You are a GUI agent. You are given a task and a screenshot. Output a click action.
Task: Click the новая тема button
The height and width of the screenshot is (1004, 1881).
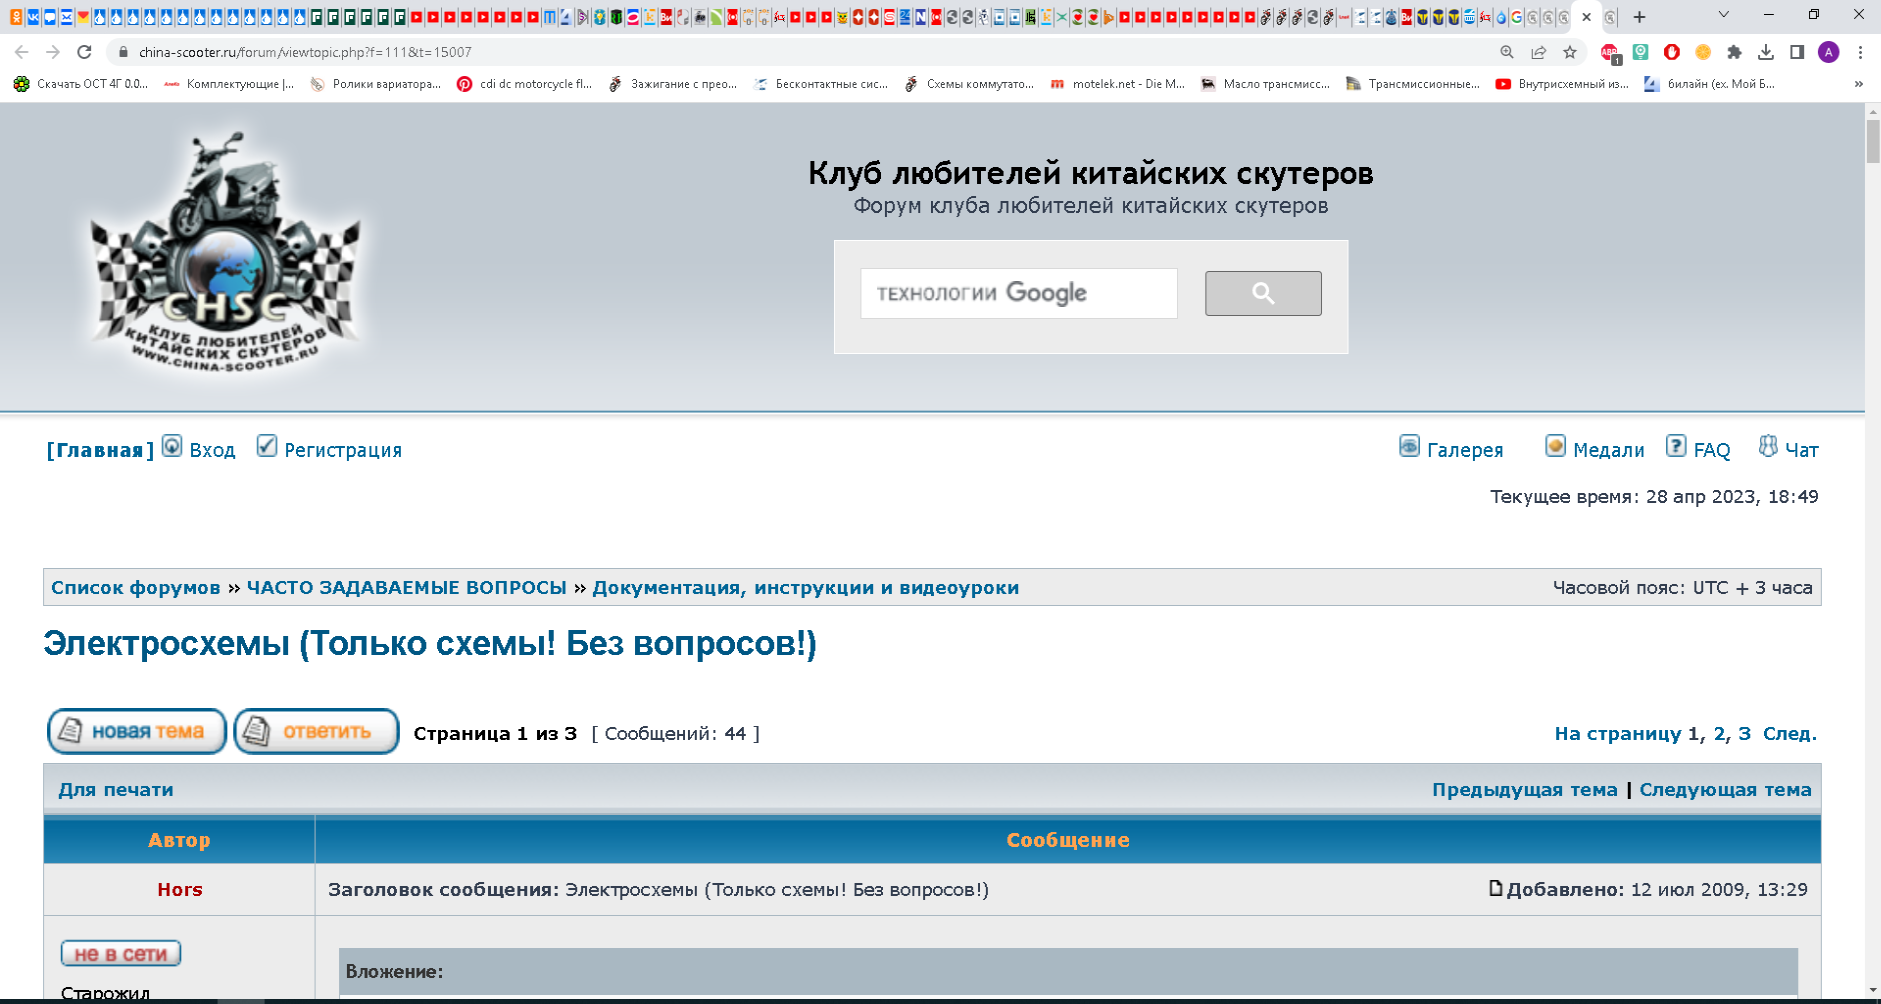(137, 731)
